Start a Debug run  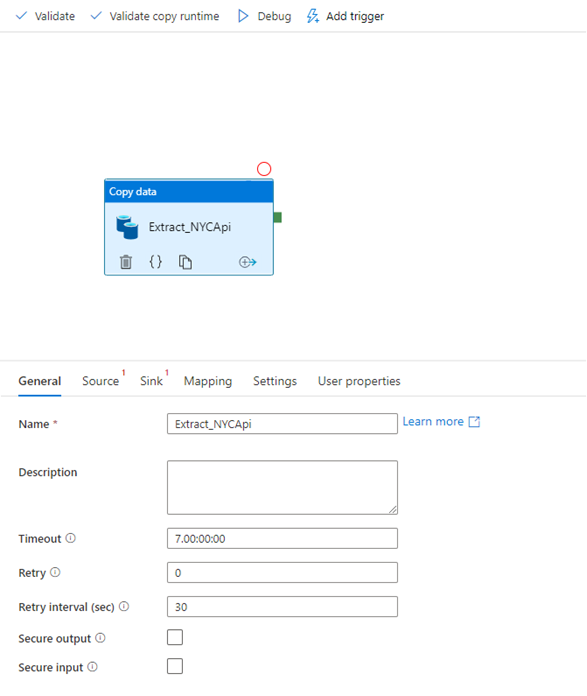[264, 16]
